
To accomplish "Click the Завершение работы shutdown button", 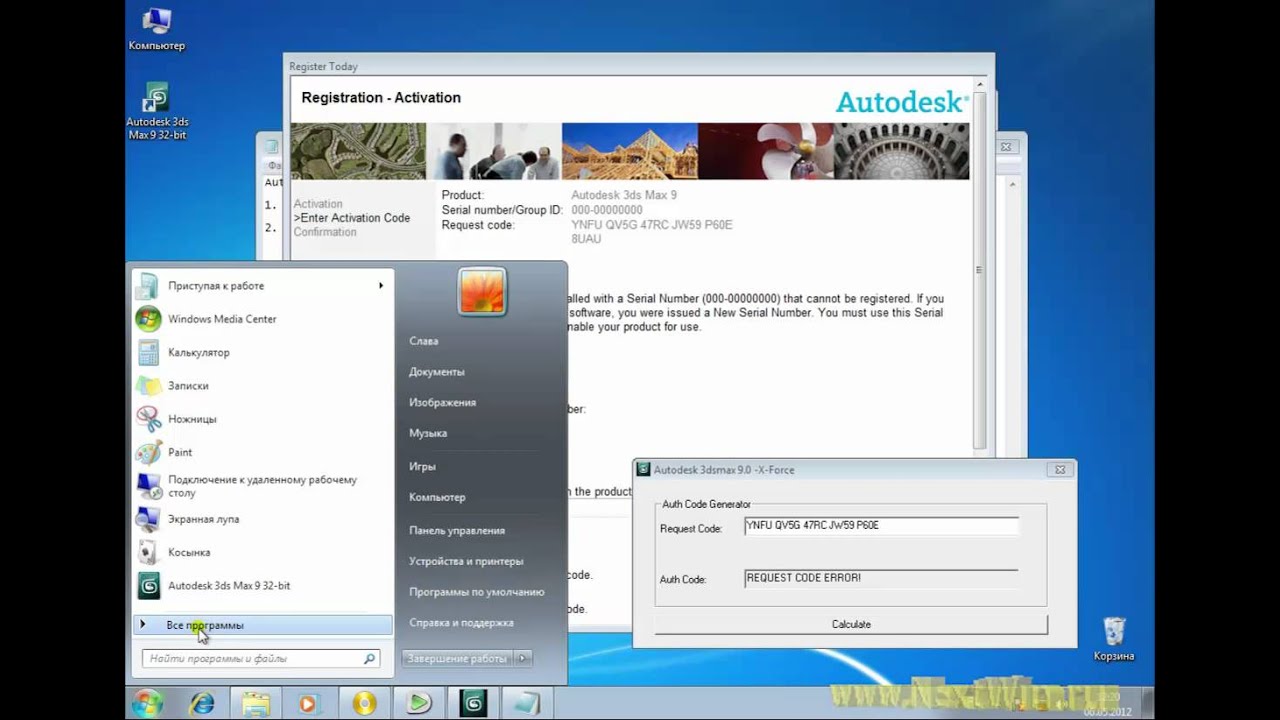I will tap(458, 658).
